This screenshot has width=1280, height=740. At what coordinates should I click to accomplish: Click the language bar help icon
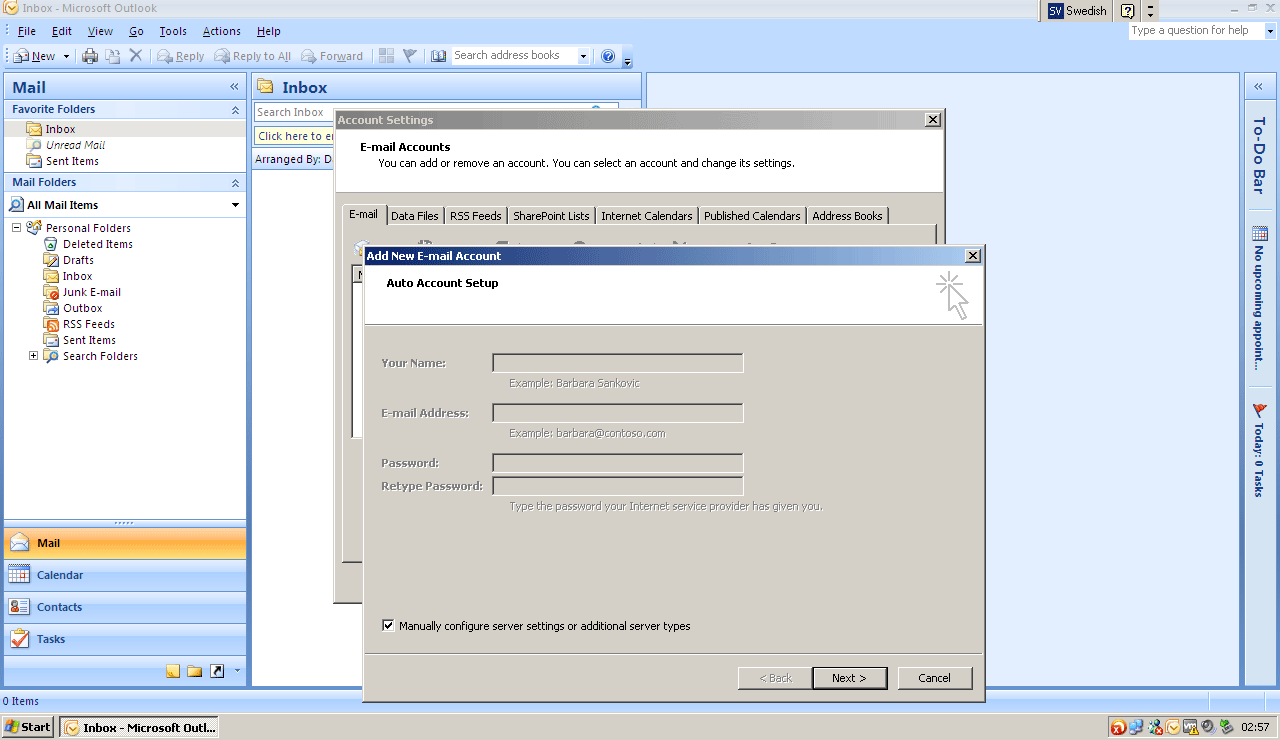point(1128,11)
